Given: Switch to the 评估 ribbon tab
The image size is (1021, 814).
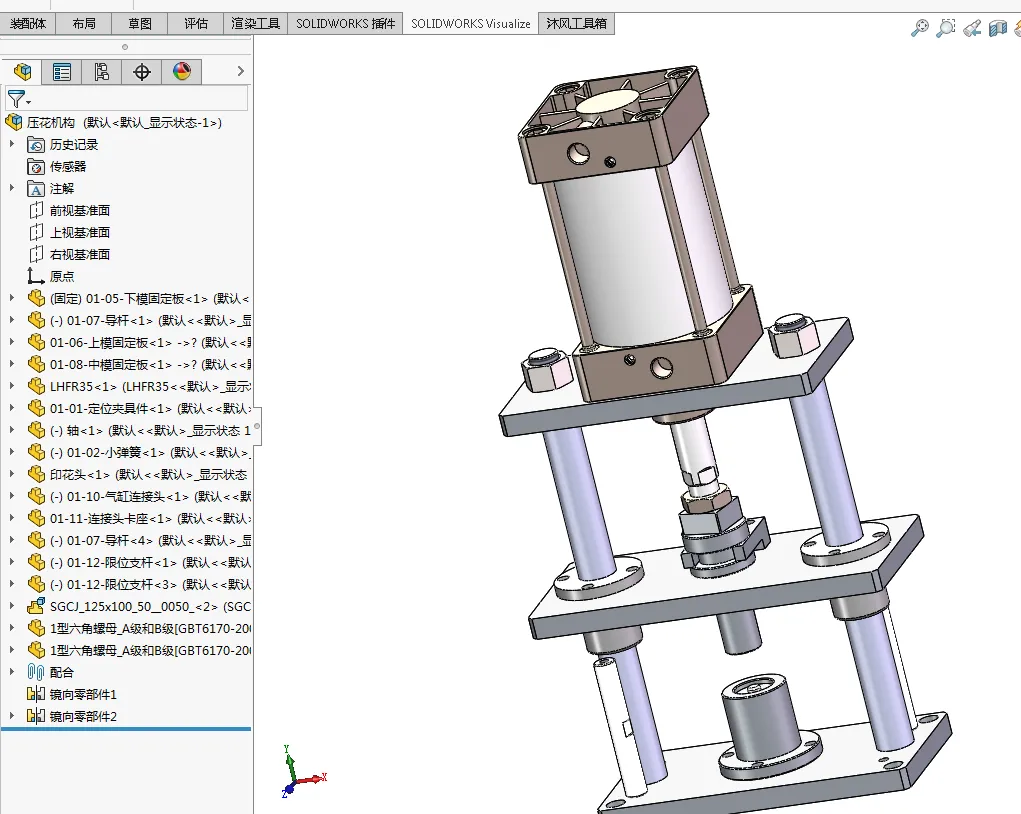Looking at the screenshot, I should (x=195, y=24).
